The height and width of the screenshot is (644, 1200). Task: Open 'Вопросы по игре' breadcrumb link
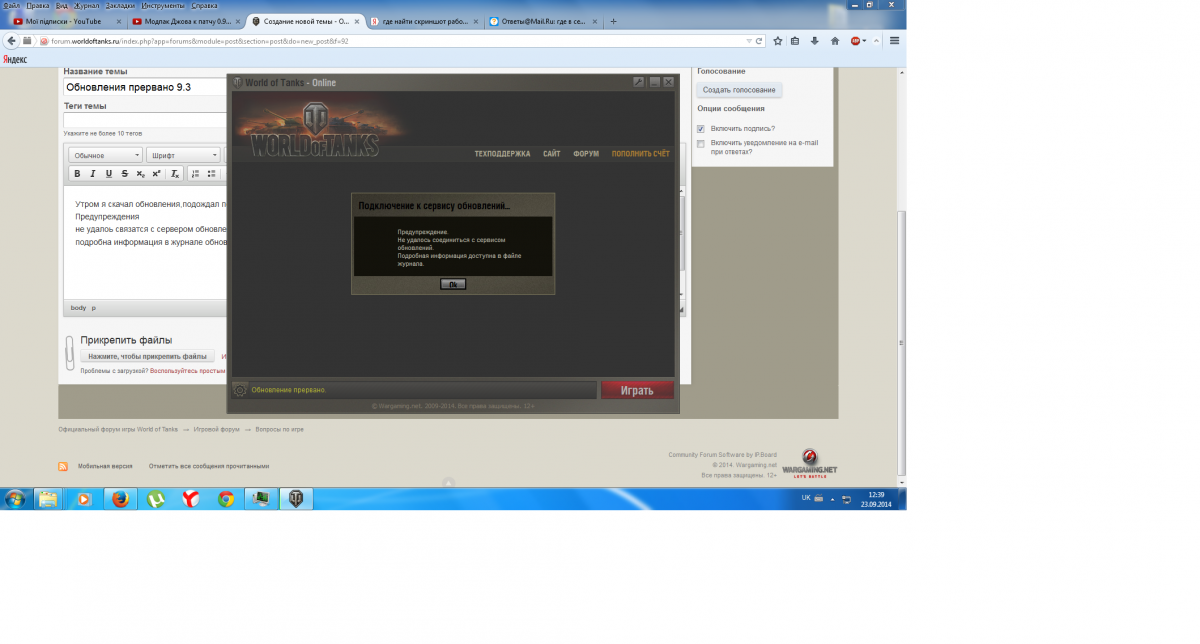[279, 429]
